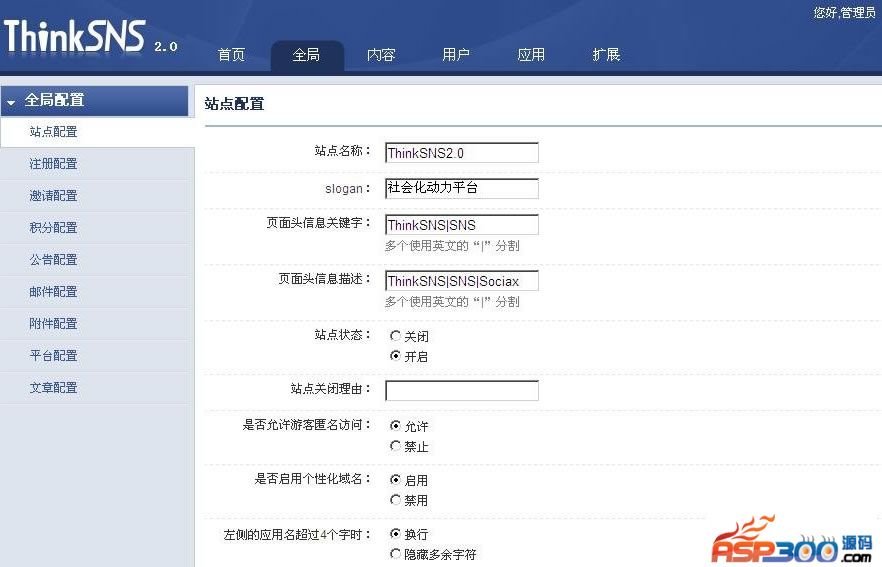Click the slogan text field

(462, 188)
